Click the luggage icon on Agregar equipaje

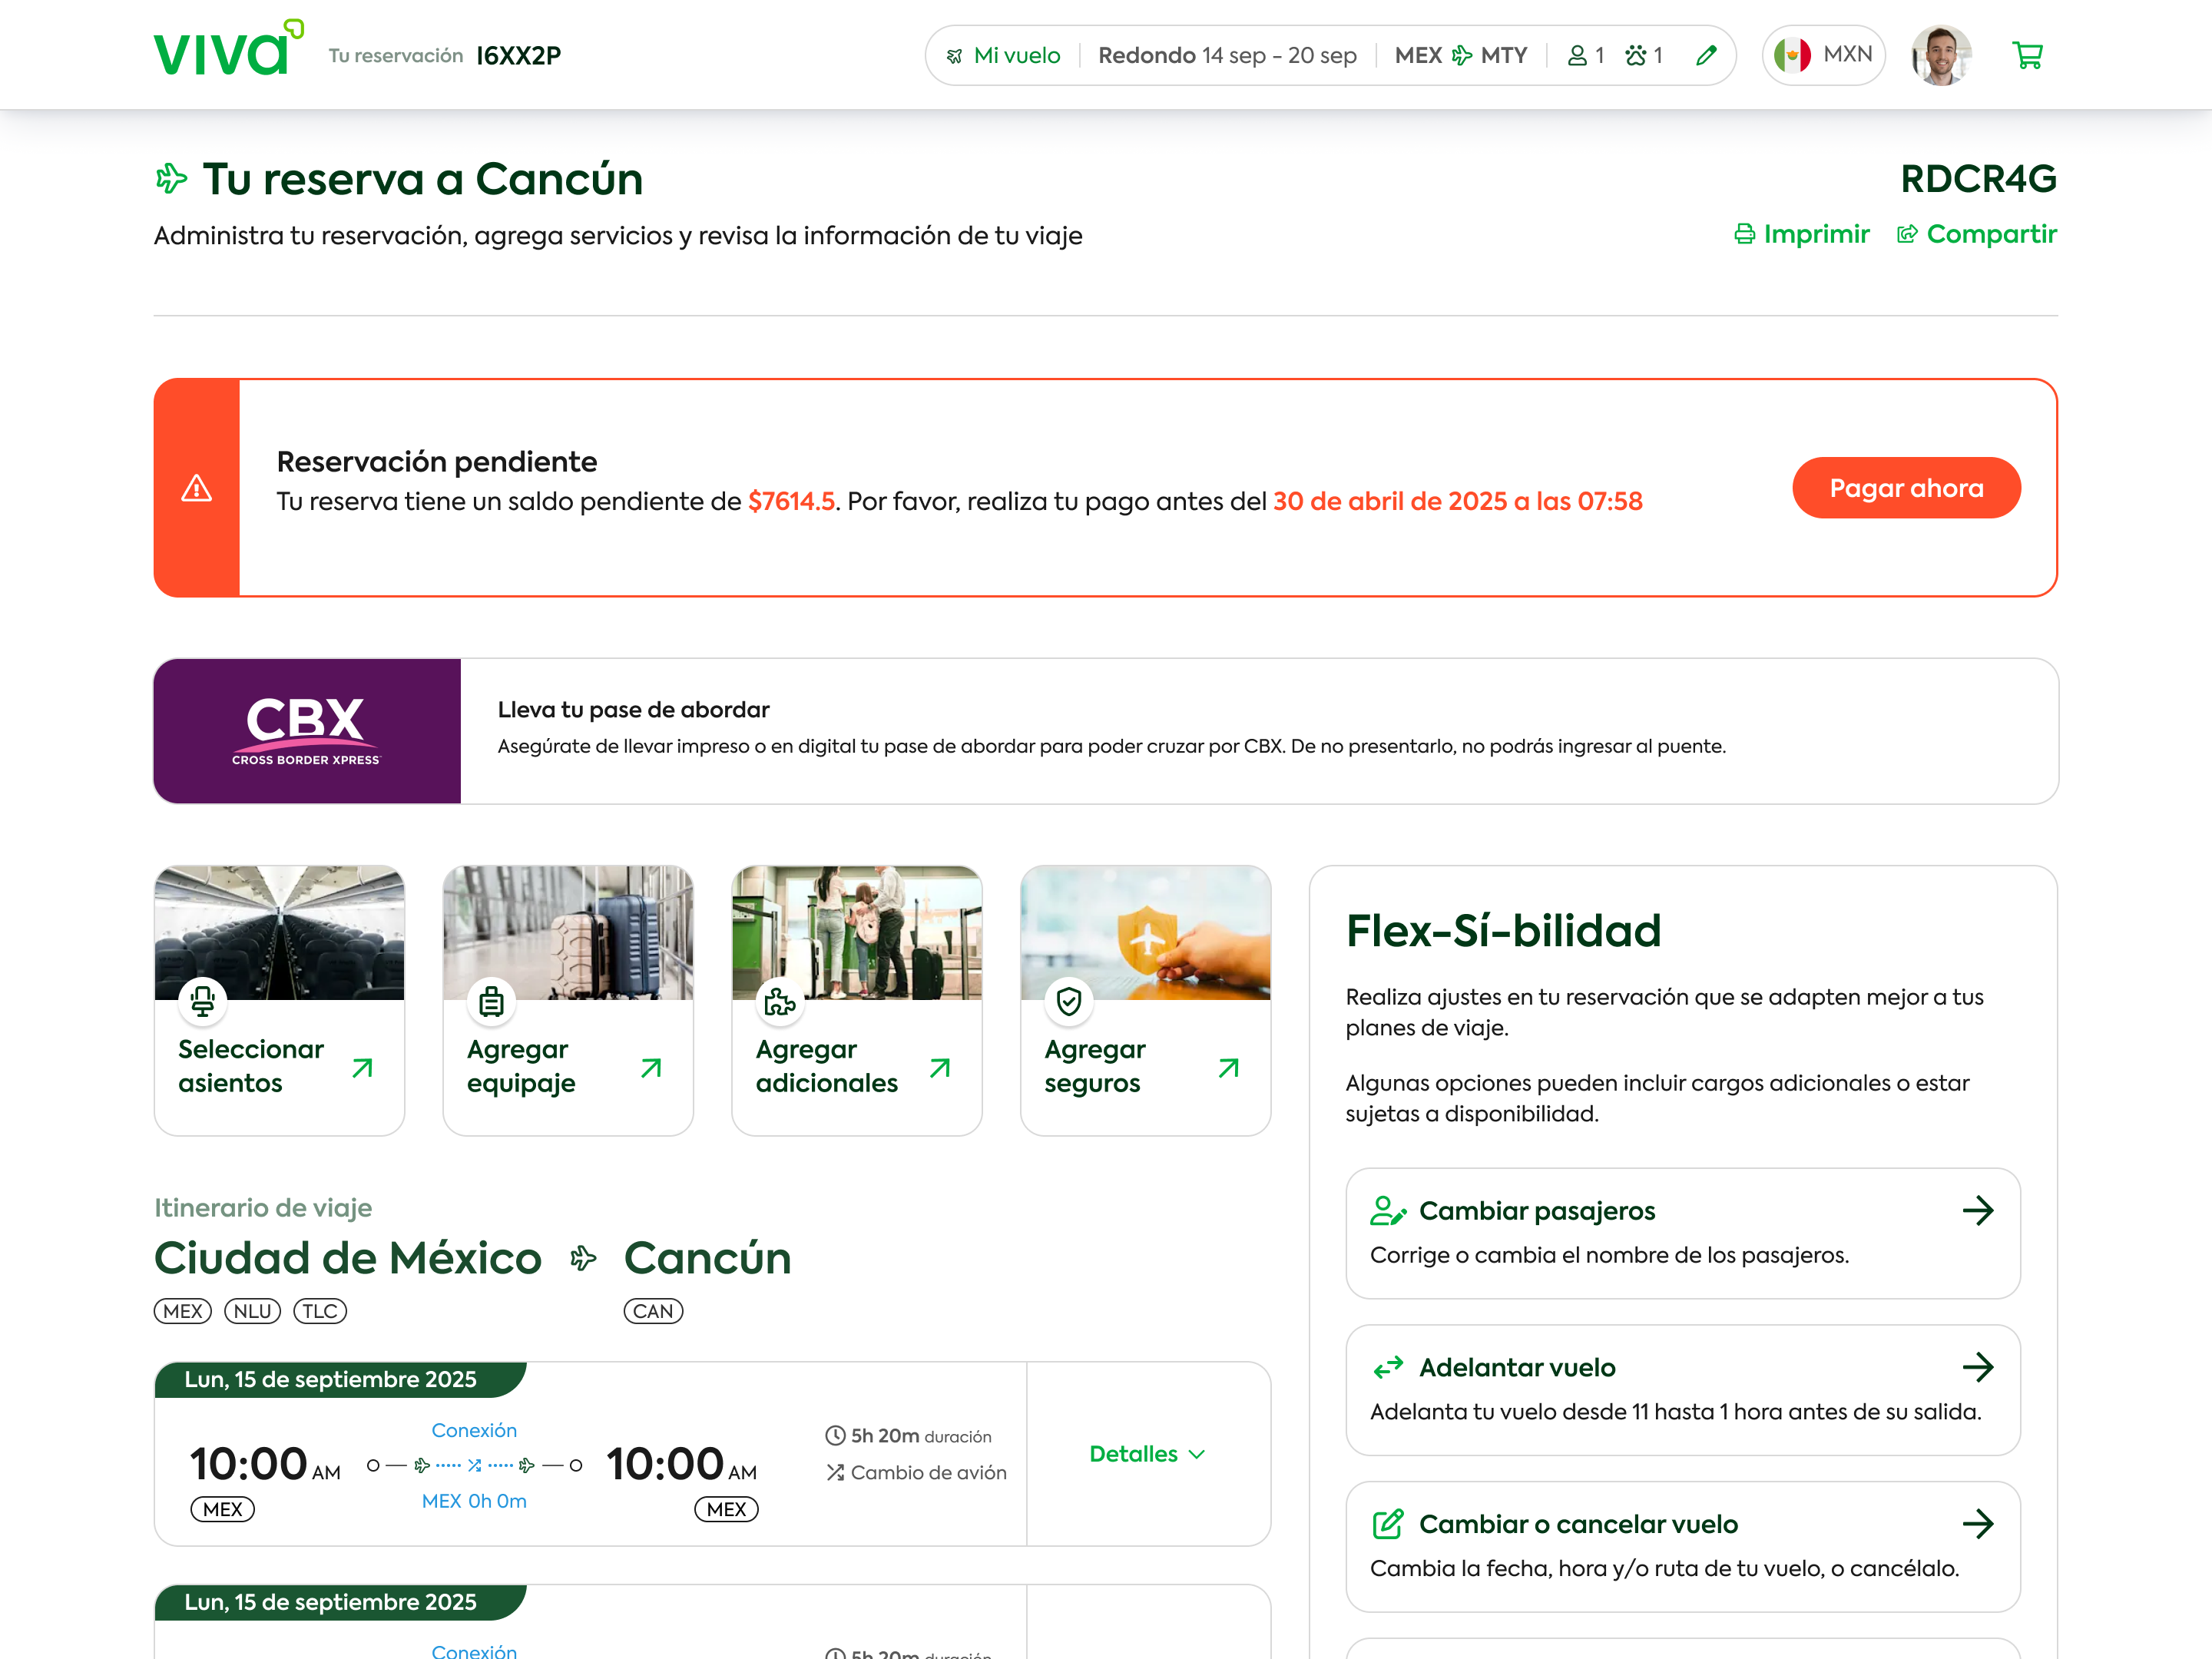pyautogui.click(x=491, y=1000)
